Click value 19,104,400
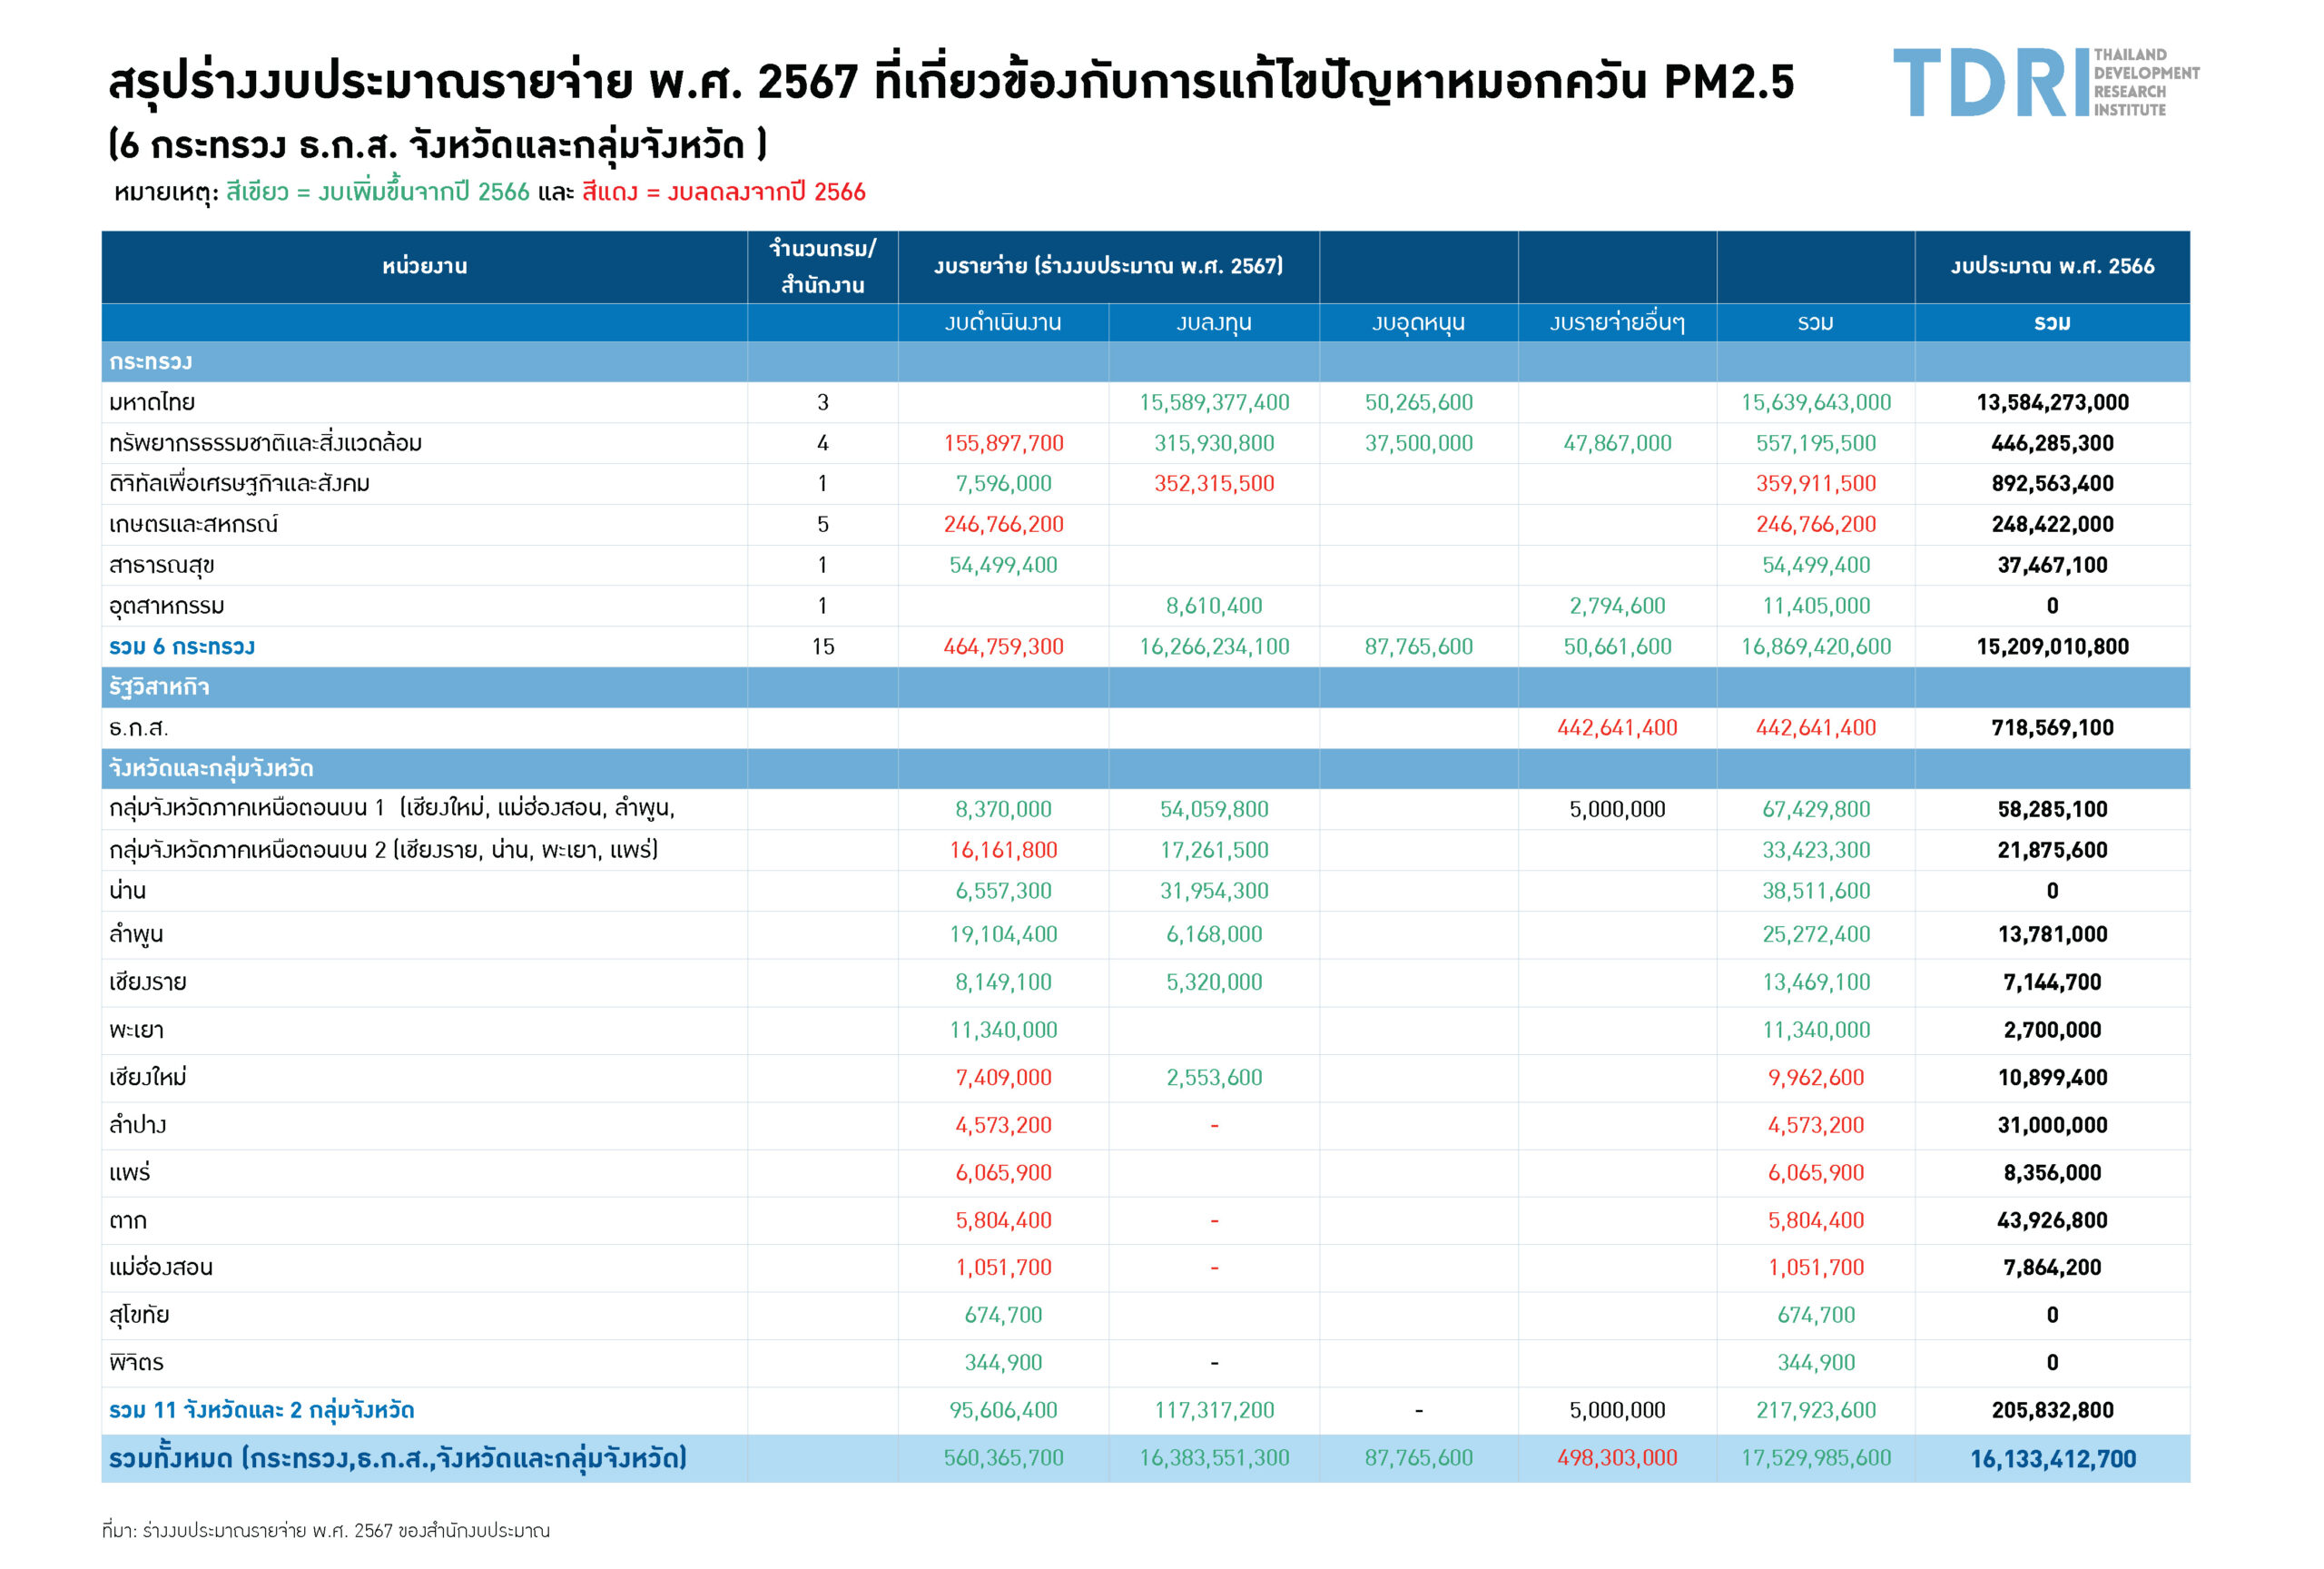The width and height of the screenshot is (2324, 1569). 1003,935
